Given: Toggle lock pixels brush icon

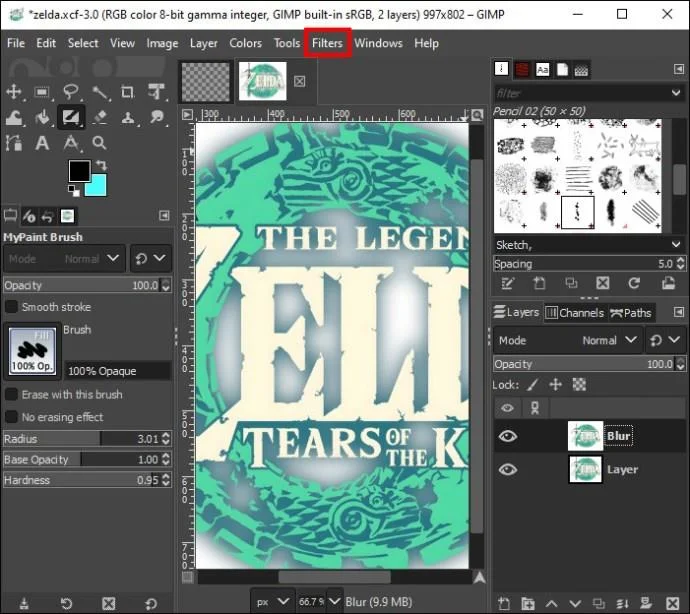Looking at the screenshot, I should click(x=532, y=385).
